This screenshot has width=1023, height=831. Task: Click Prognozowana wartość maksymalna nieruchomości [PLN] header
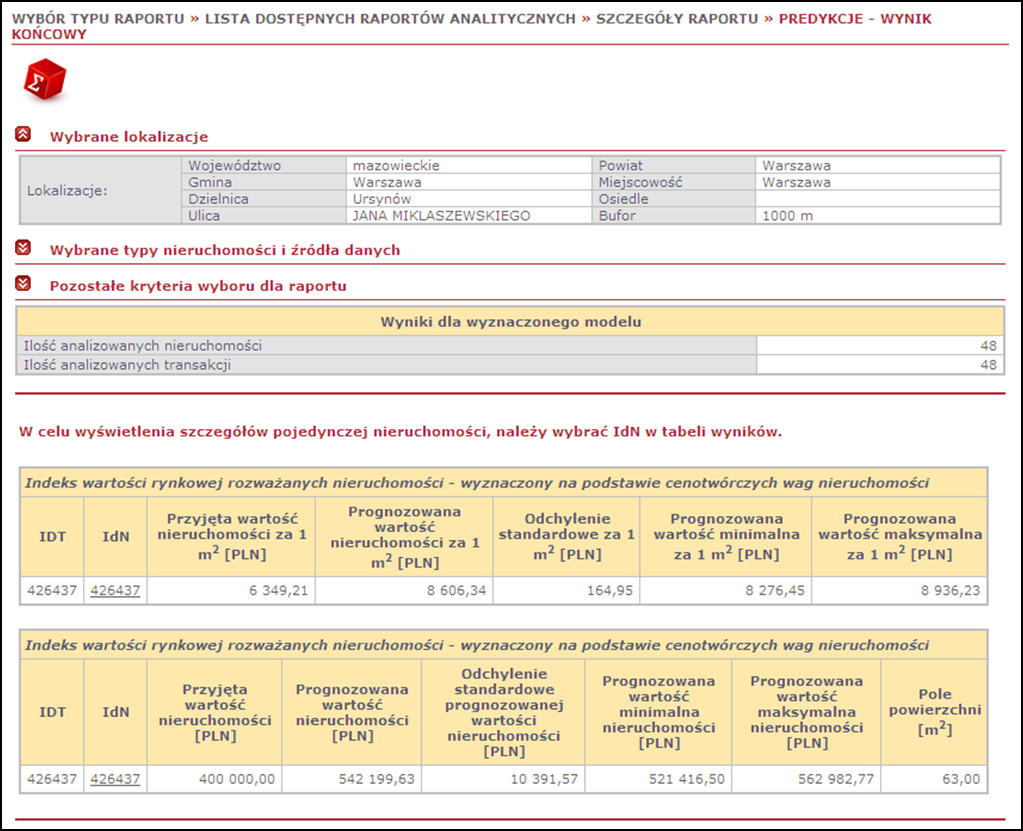coord(806,712)
